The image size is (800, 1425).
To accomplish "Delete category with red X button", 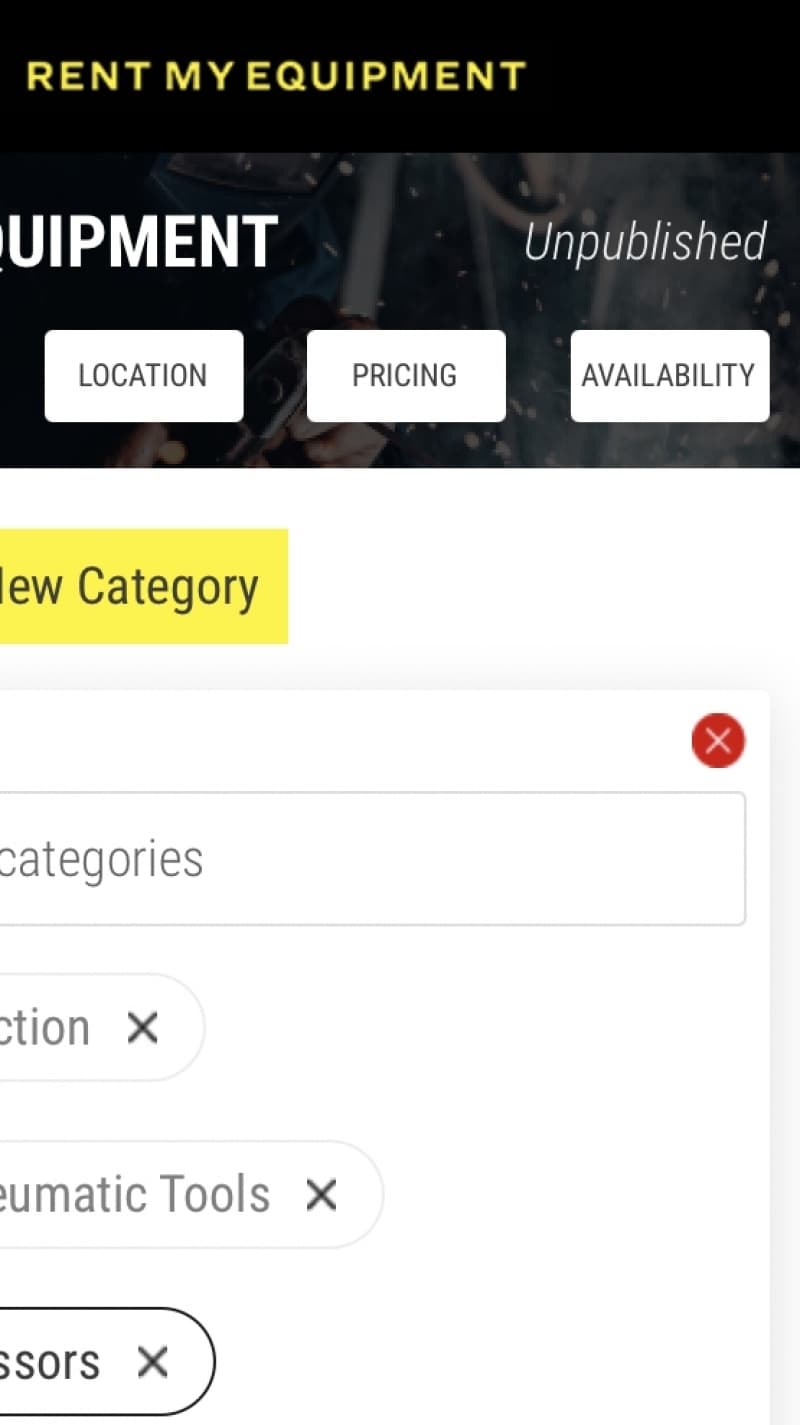I will coord(718,741).
